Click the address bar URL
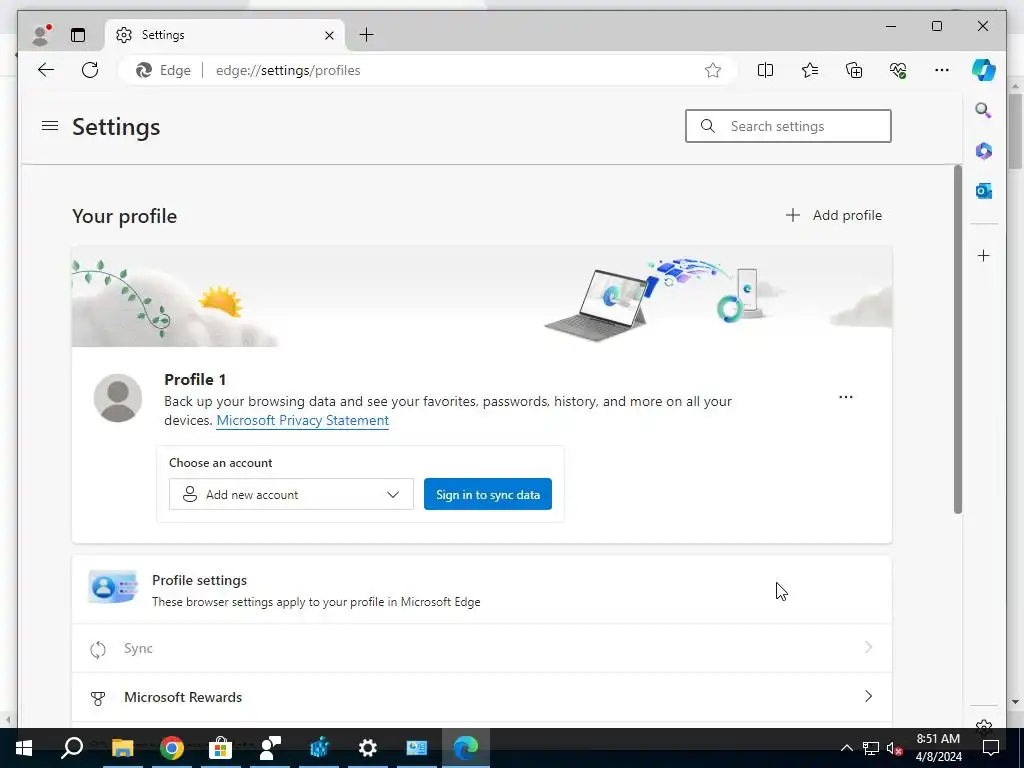 tap(288, 71)
